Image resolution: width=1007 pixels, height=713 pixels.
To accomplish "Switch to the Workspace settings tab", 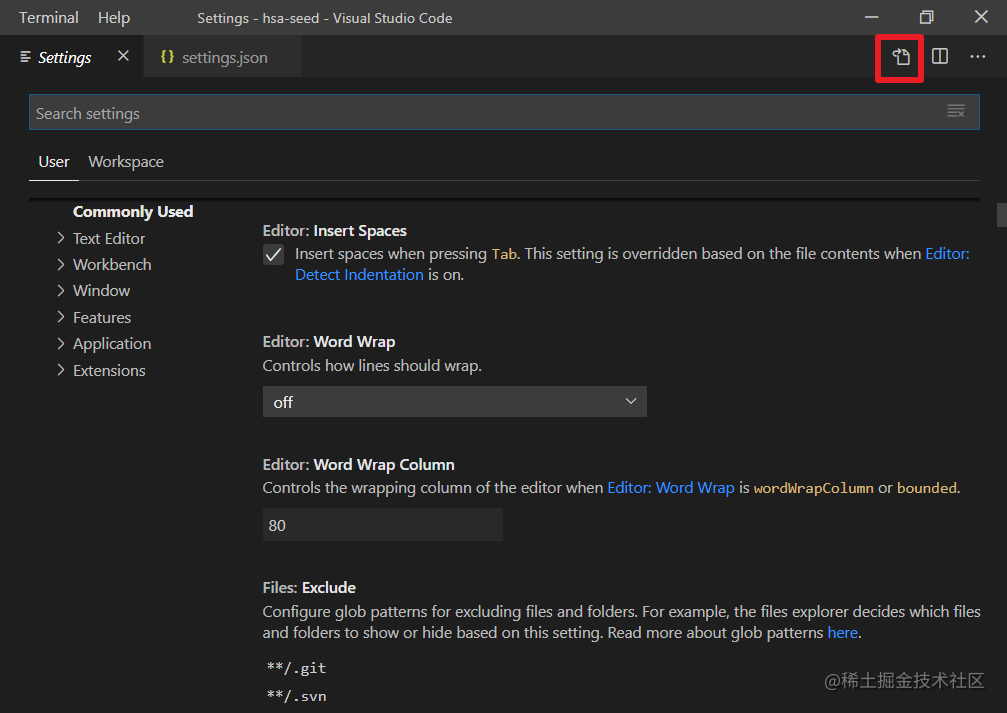I will (126, 162).
